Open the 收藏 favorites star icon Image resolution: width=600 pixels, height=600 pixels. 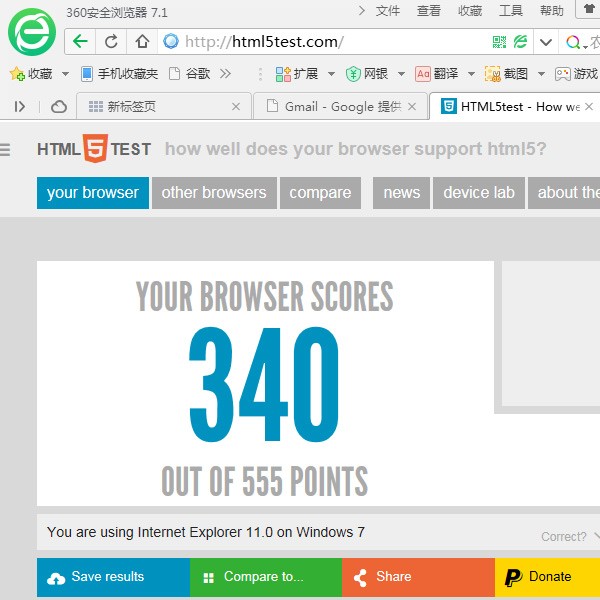16,74
